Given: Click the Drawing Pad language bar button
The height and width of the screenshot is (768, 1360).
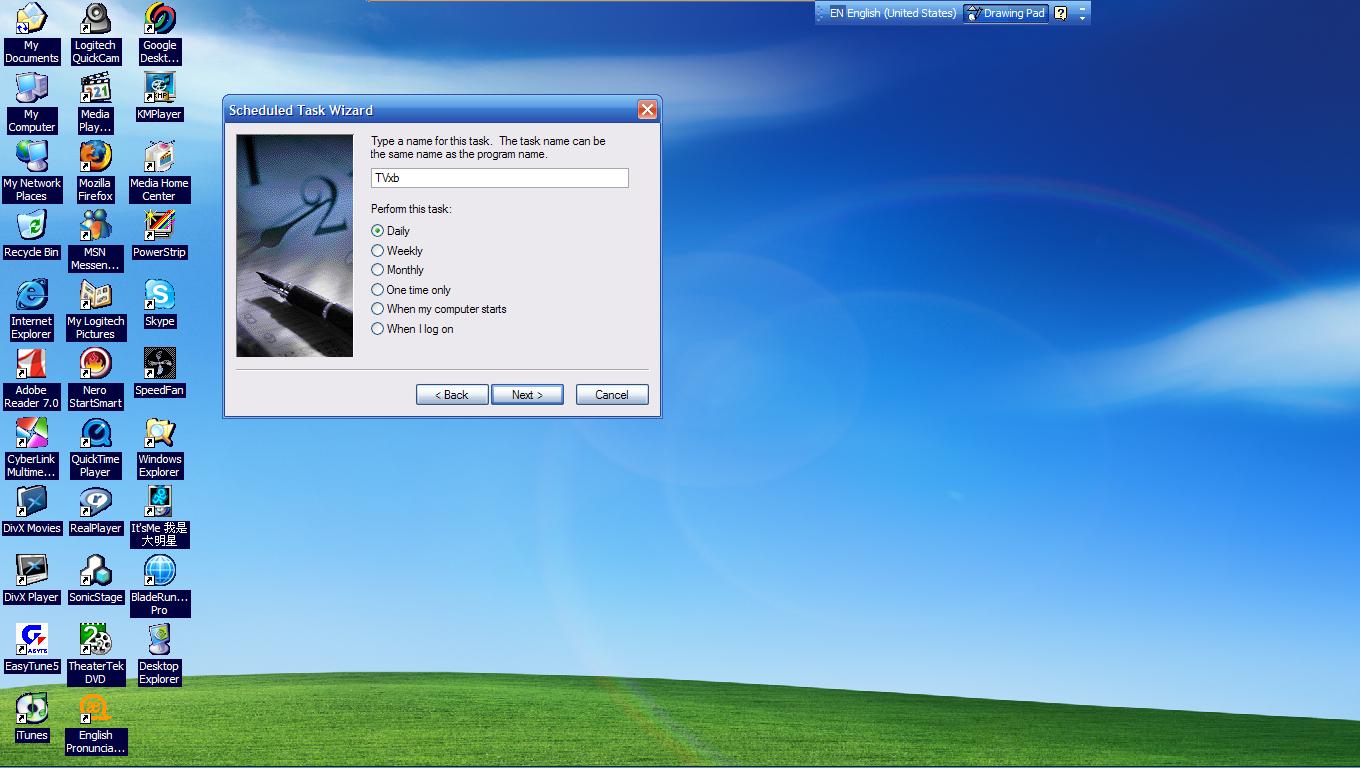Looking at the screenshot, I should (1006, 13).
